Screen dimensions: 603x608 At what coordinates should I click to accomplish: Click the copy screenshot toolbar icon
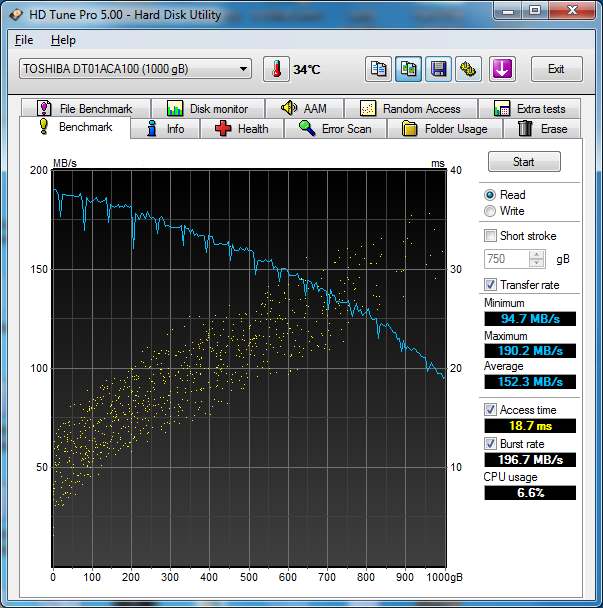408,69
